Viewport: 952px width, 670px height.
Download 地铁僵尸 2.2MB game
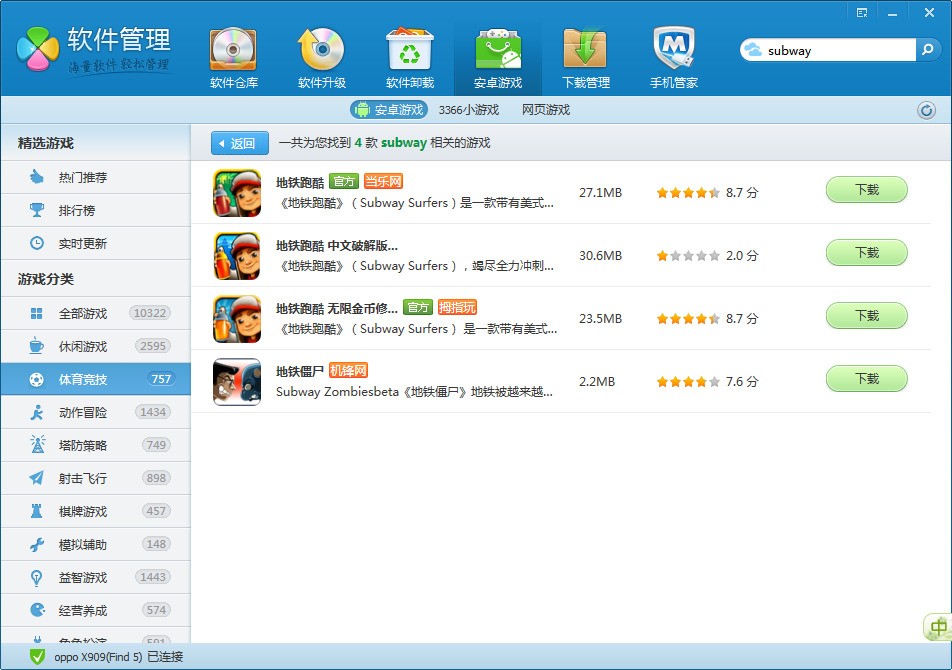866,379
